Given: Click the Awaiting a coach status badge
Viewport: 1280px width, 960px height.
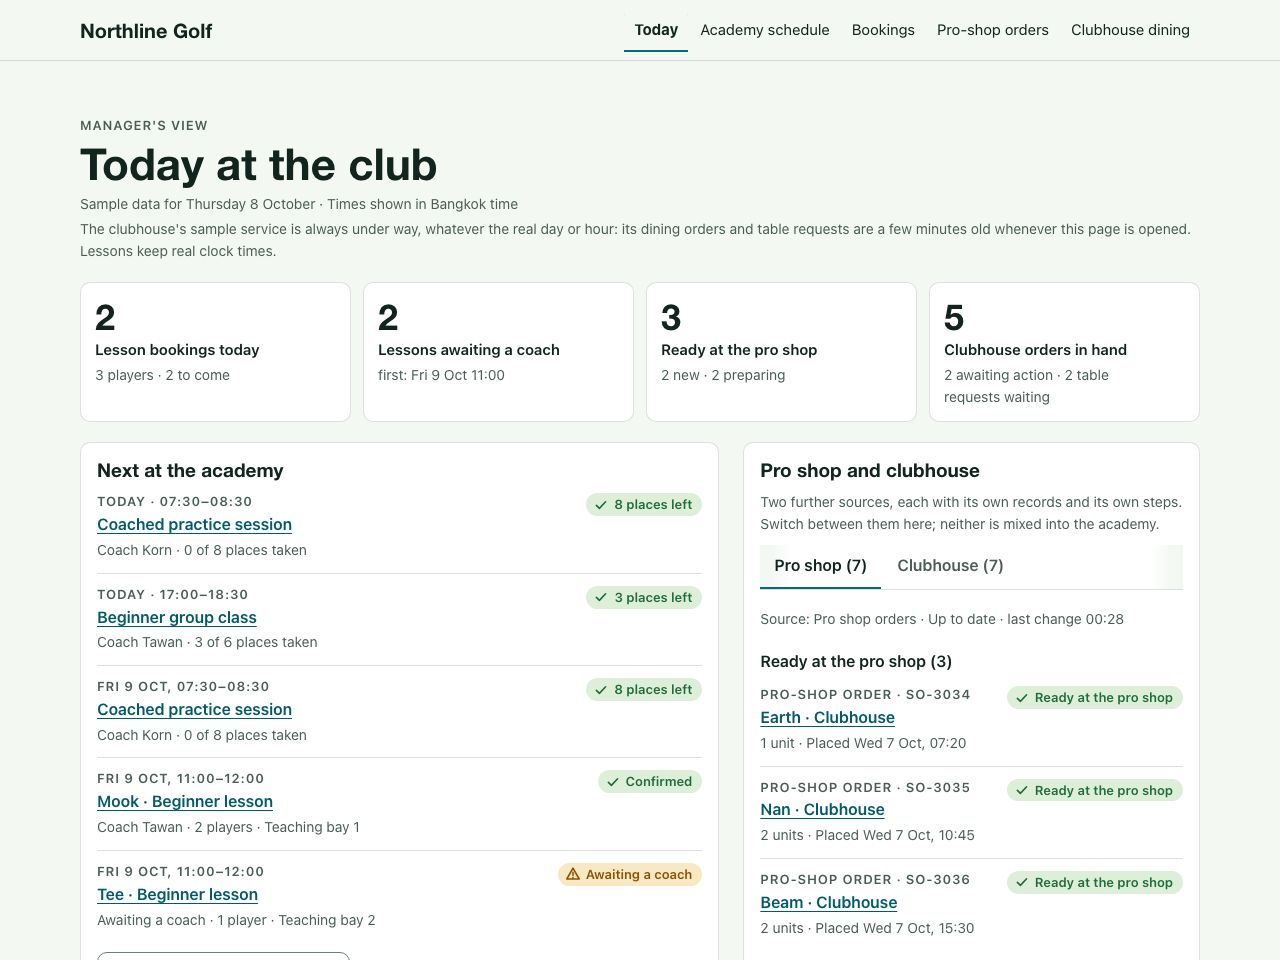Looking at the screenshot, I should [x=630, y=875].
